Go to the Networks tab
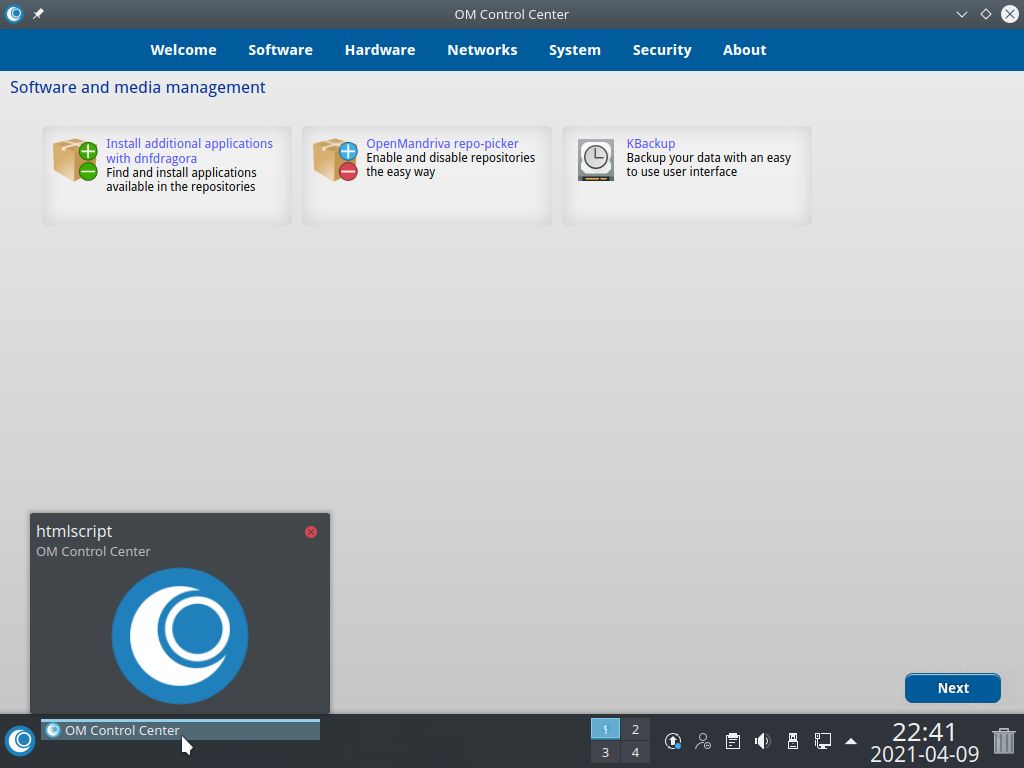 tap(482, 50)
